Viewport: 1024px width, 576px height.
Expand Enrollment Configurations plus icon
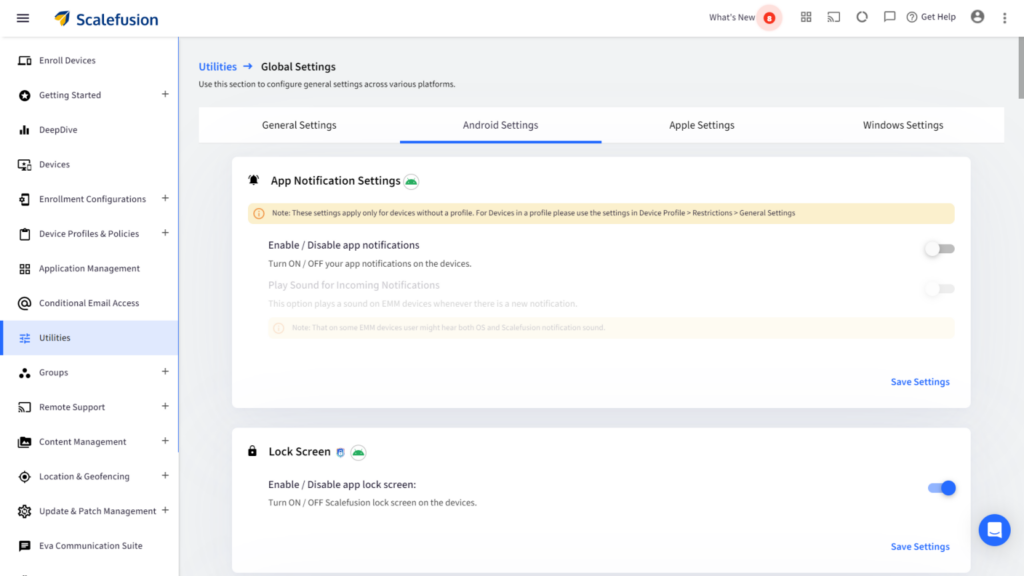[x=165, y=199]
